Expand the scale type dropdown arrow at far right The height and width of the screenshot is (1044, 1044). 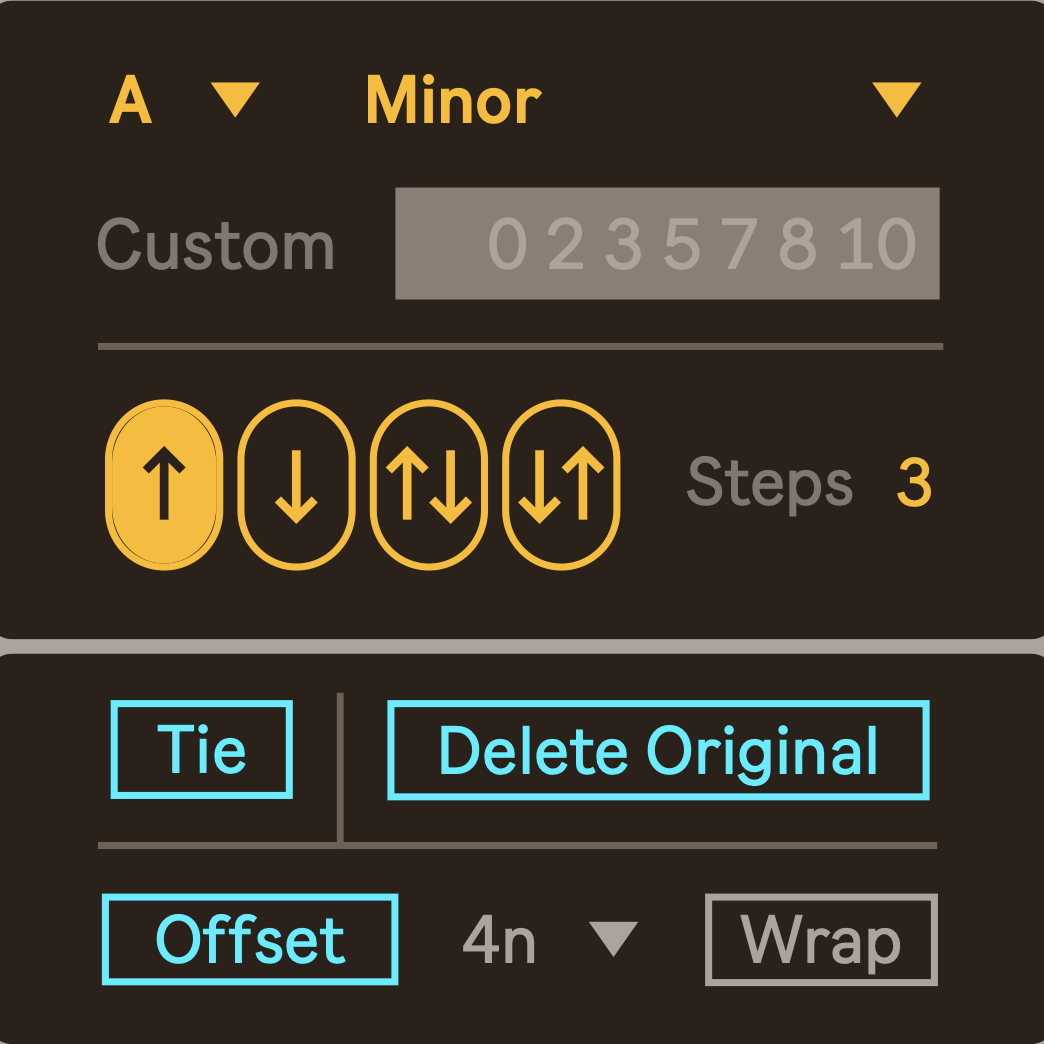pos(896,99)
